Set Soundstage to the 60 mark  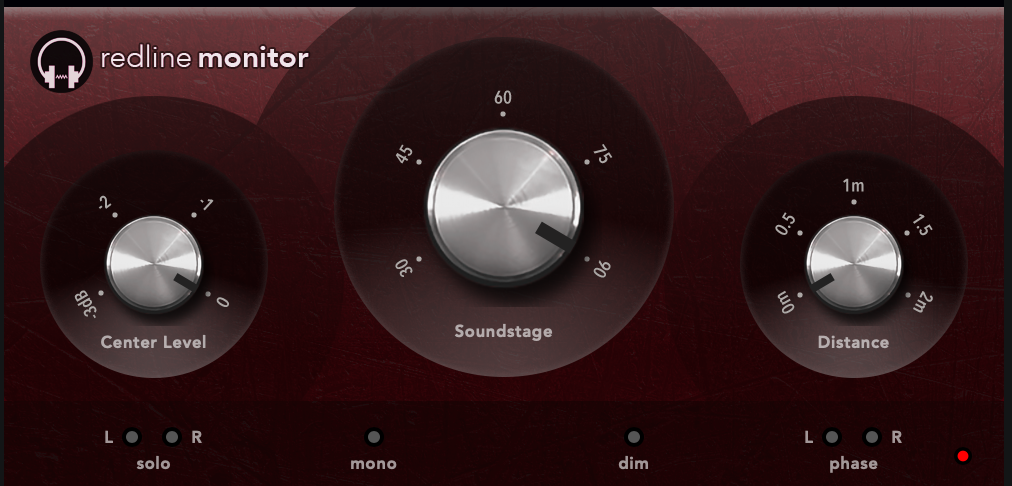tap(503, 98)
